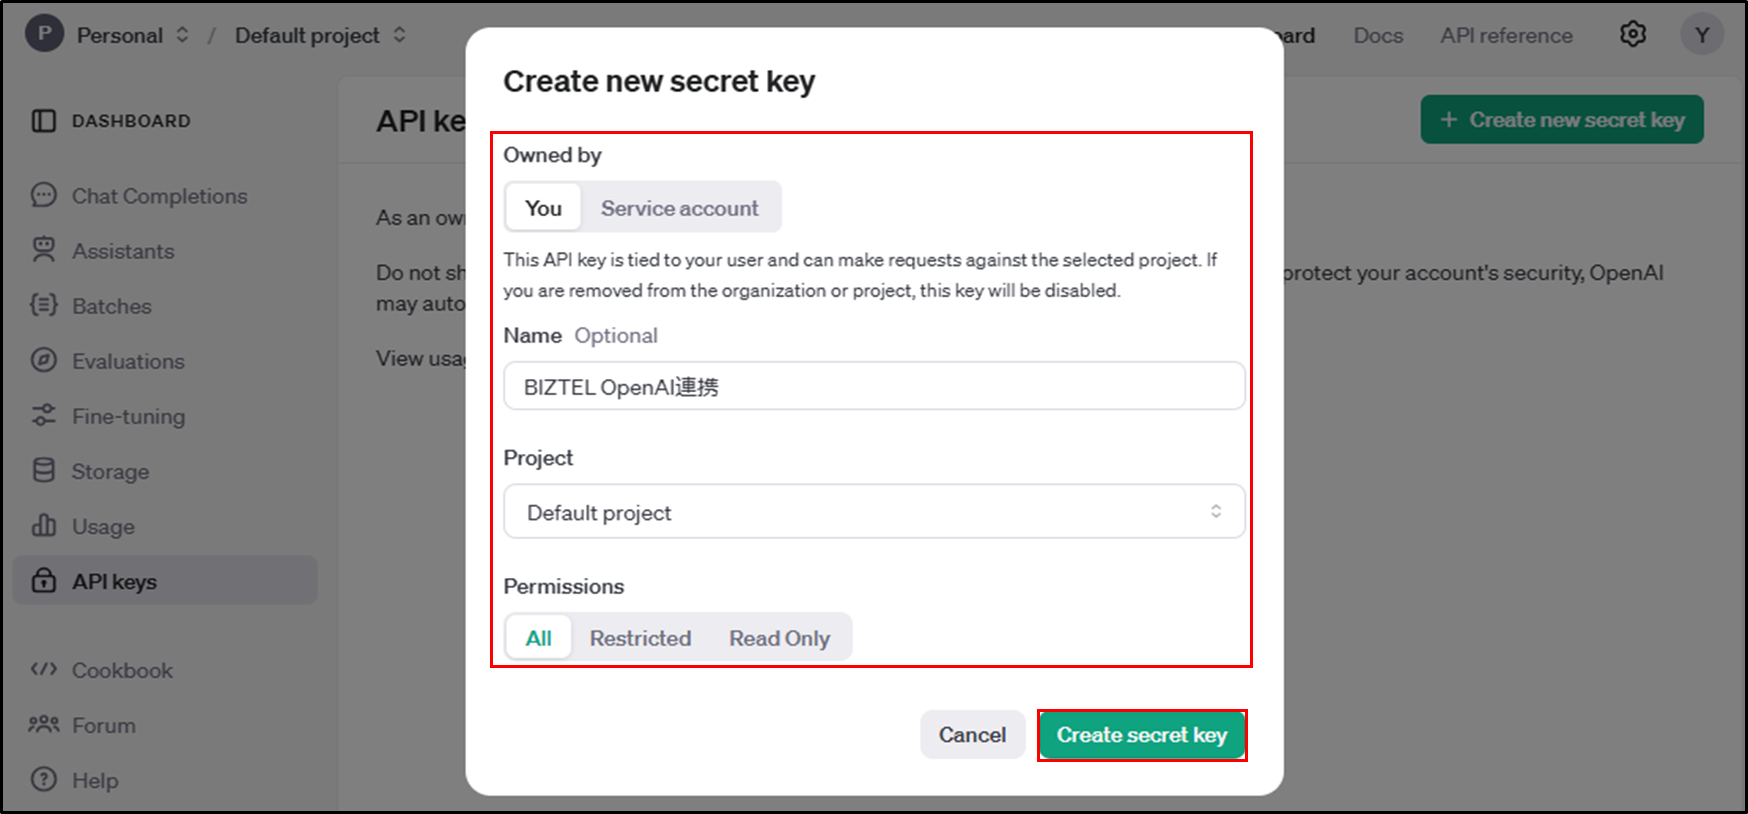Screen dimensions: 1748x814
Task: Click the green Create secret key button
Action: click(x=1142, y=735)
